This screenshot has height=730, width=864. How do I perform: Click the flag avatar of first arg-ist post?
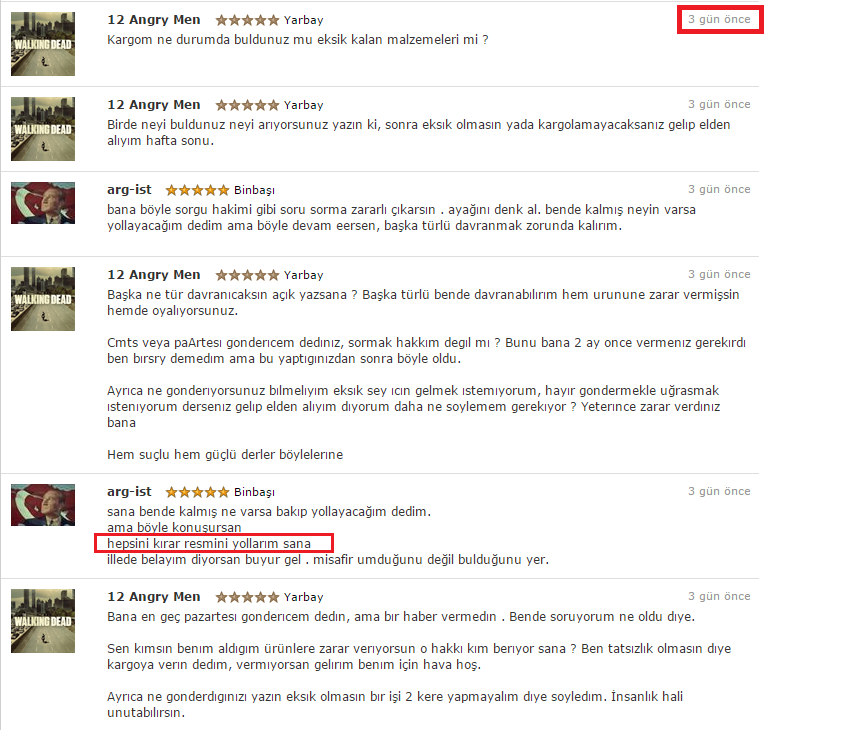pyautogui.click(x=43, y=203)
